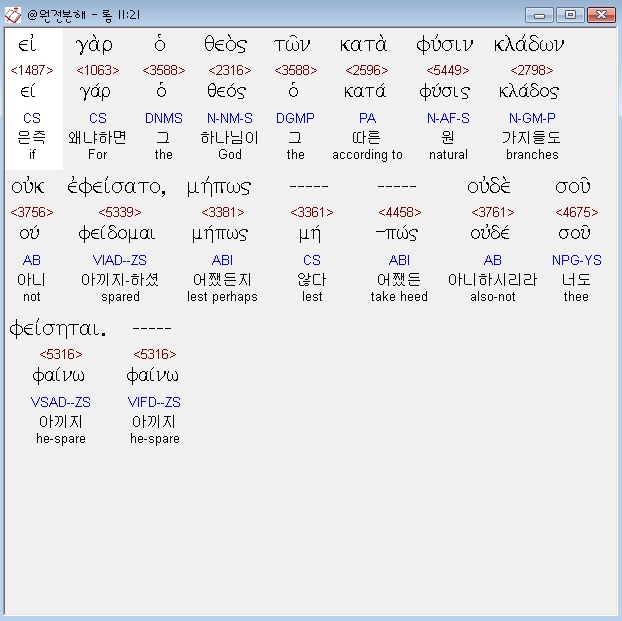The height and width of the screenshot is (621, 622).
Task: Click parsing code VIFD--ZS
Action: click(154, 402)
